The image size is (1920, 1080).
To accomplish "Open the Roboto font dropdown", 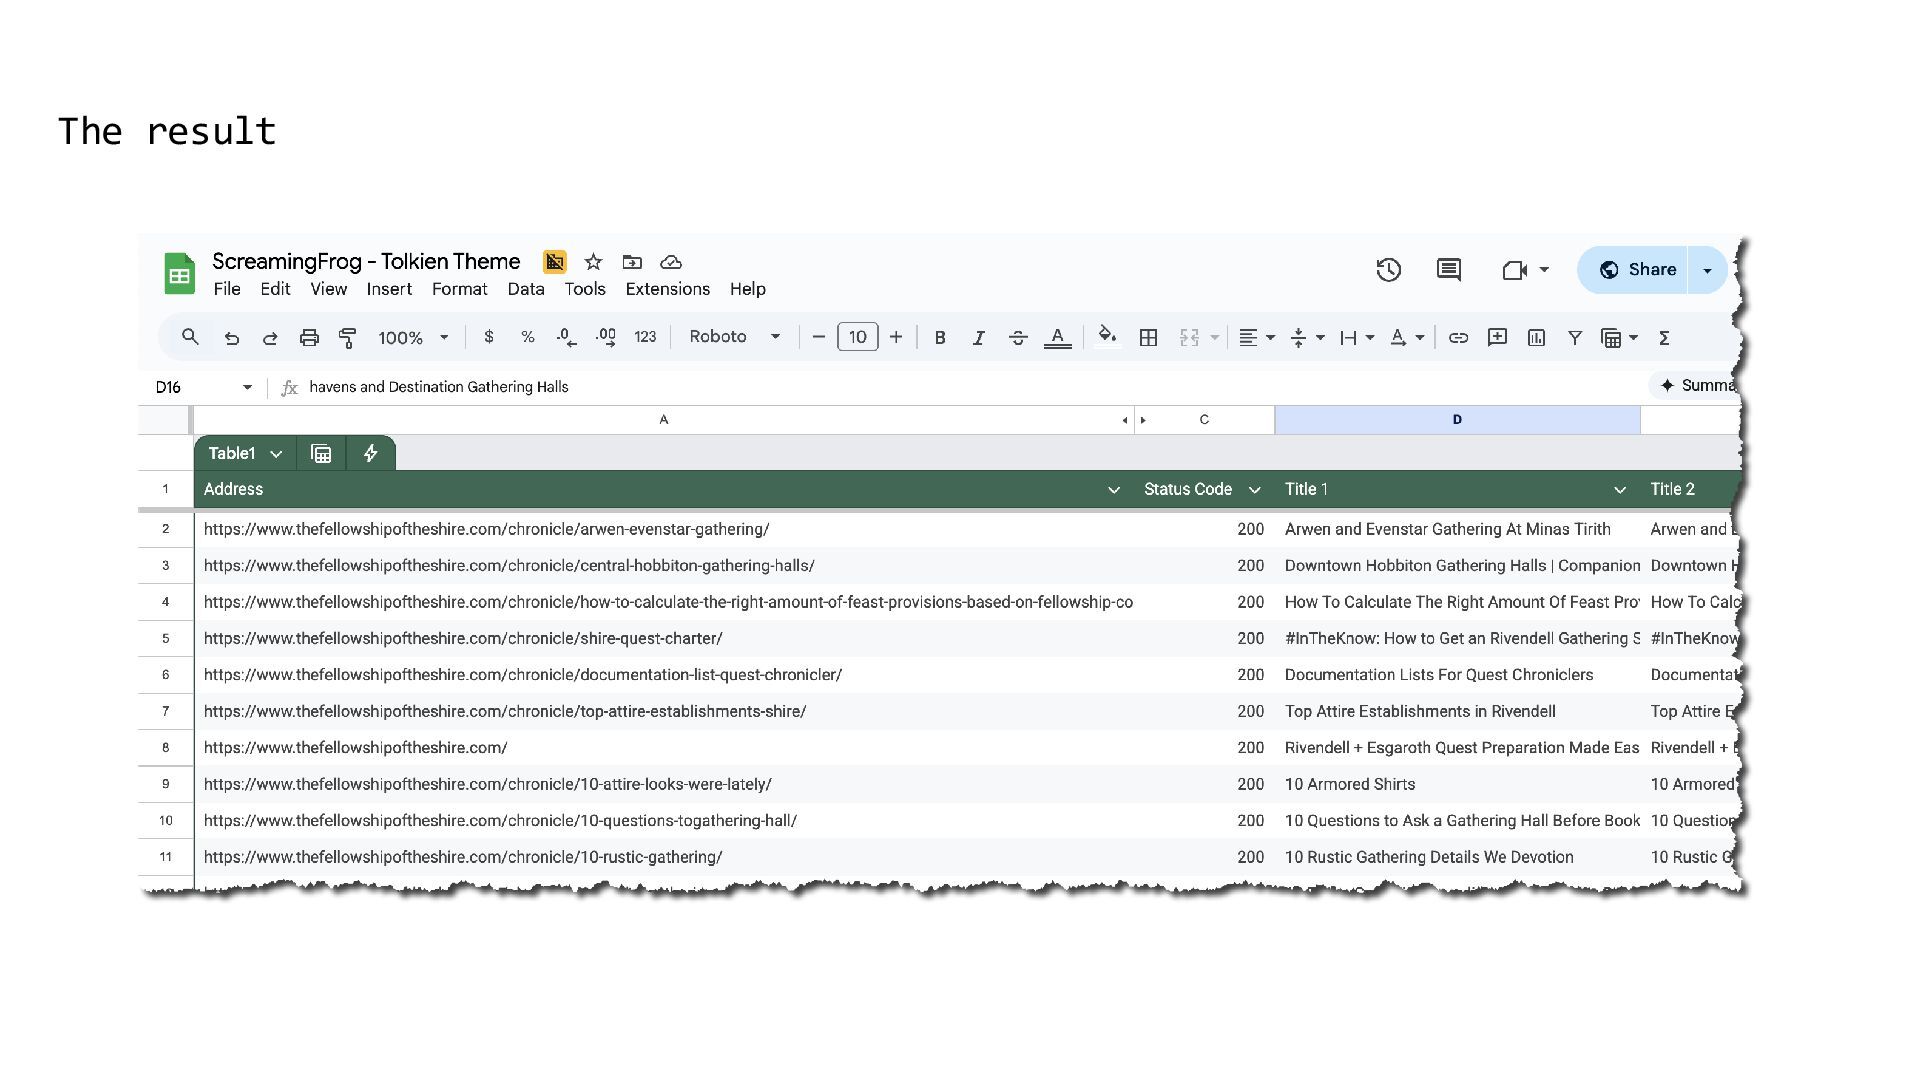I will 734,337.
